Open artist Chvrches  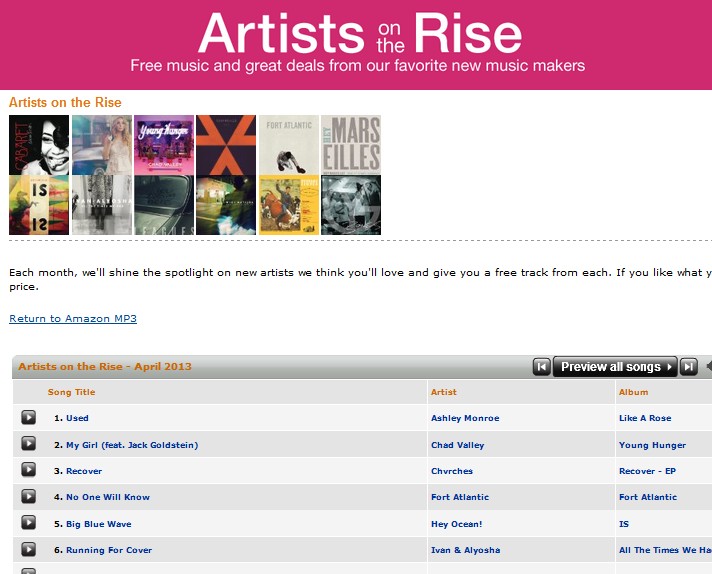(452, 471)
